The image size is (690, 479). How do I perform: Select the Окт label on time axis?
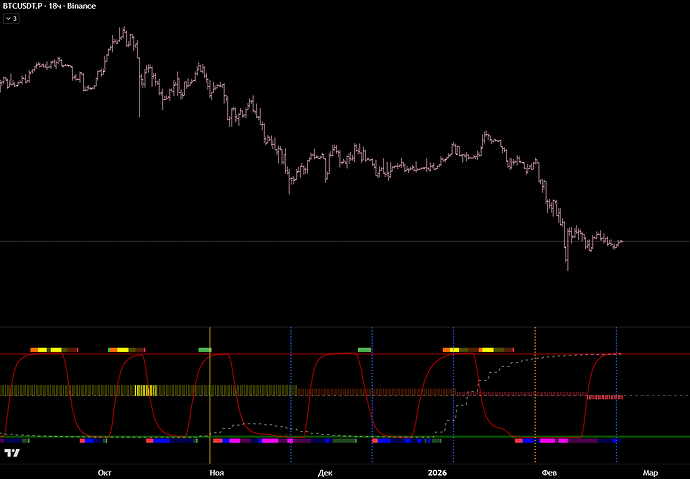(x=103, y=471)
